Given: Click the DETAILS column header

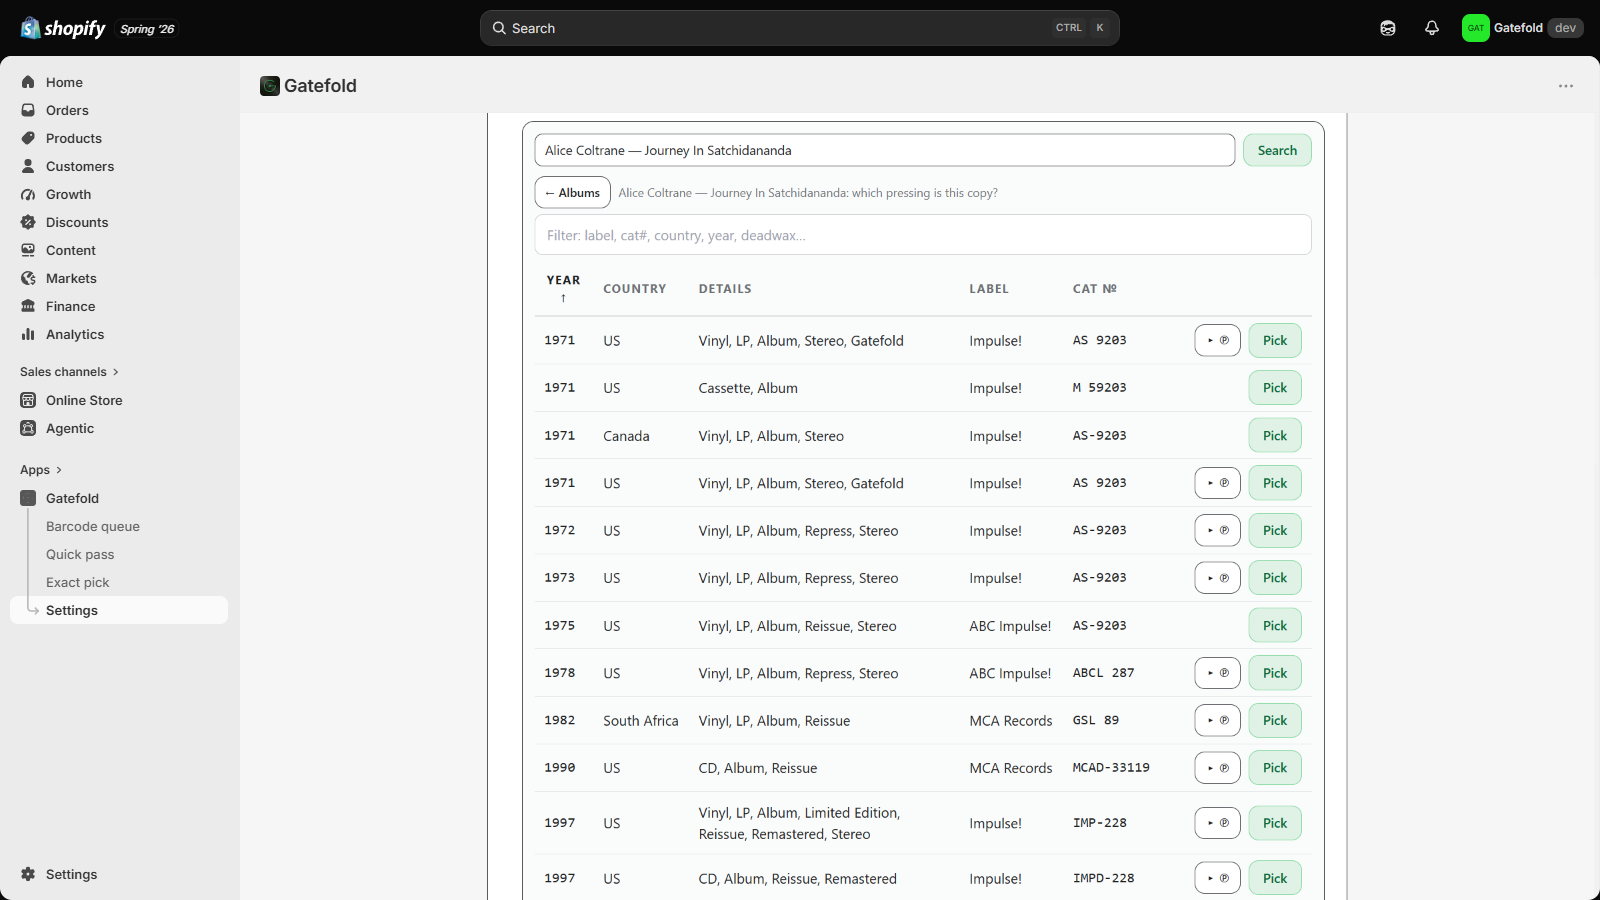Looking at the screenshot, I should coord(725,289).
